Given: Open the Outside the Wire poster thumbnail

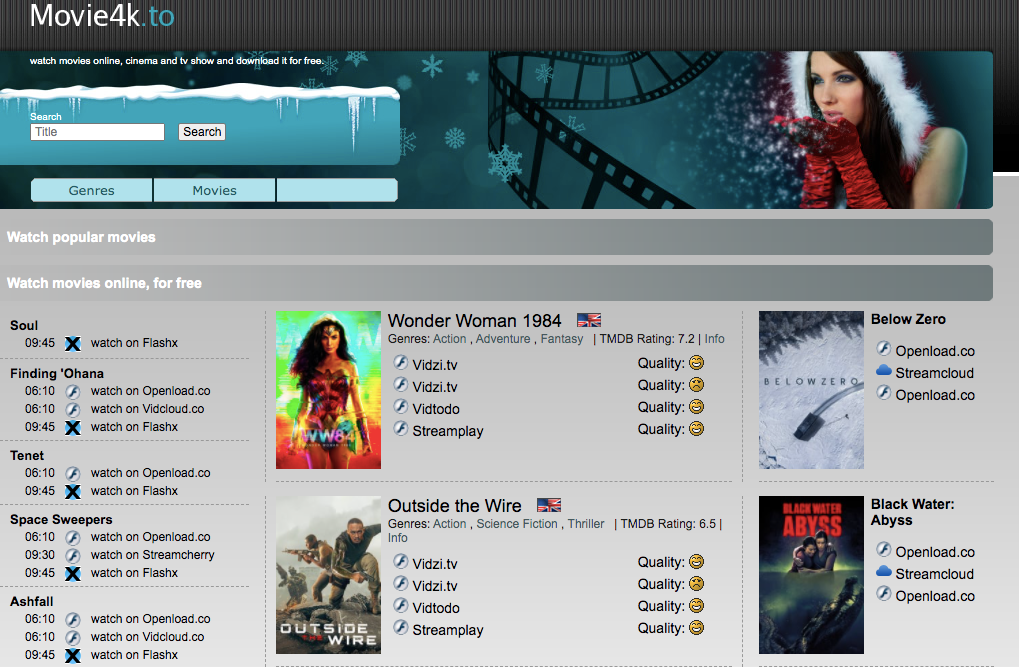Looking at the screenshot, I should (x=328, y=575).
